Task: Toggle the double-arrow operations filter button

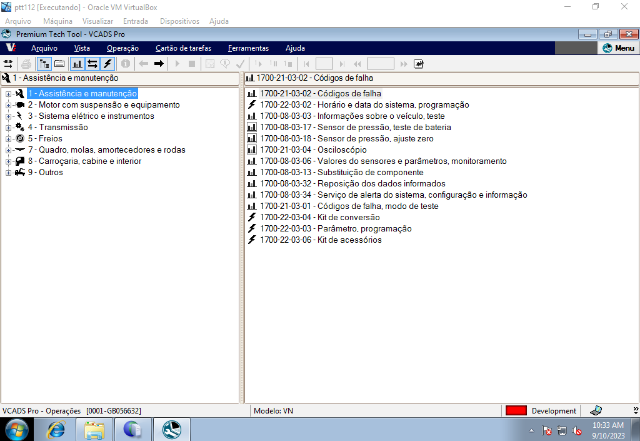Action: coord(93,64)
